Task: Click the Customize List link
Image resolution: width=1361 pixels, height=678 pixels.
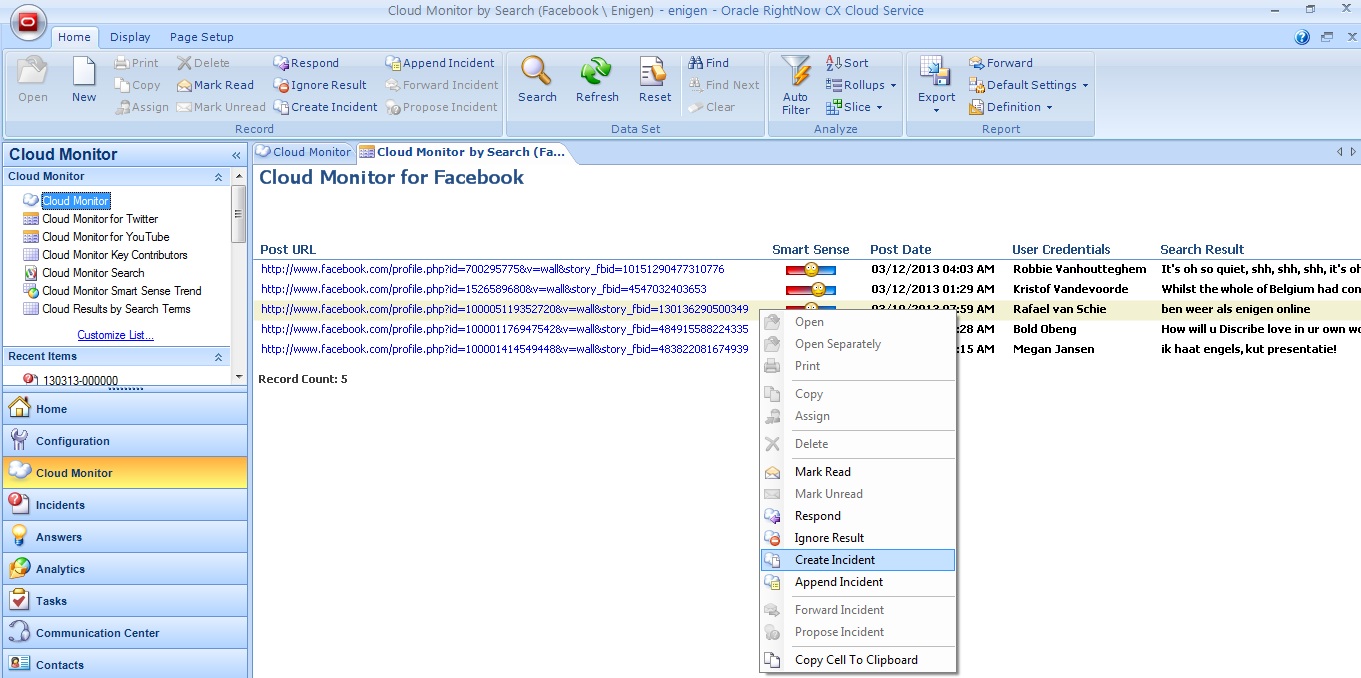Action: [x=116, y=335]
